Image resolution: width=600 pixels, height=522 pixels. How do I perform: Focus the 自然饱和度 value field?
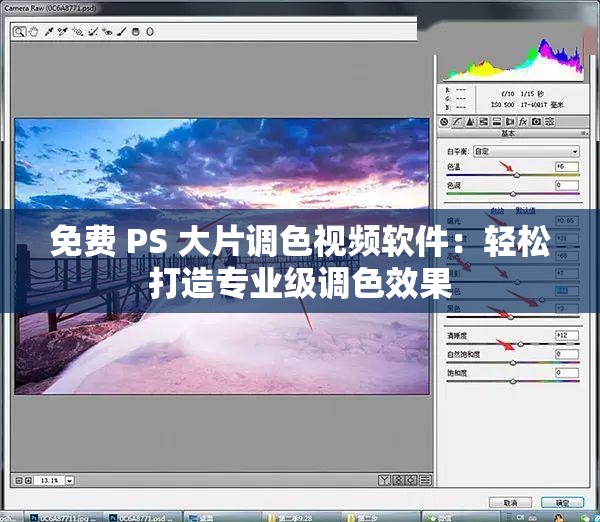(567, 354)
